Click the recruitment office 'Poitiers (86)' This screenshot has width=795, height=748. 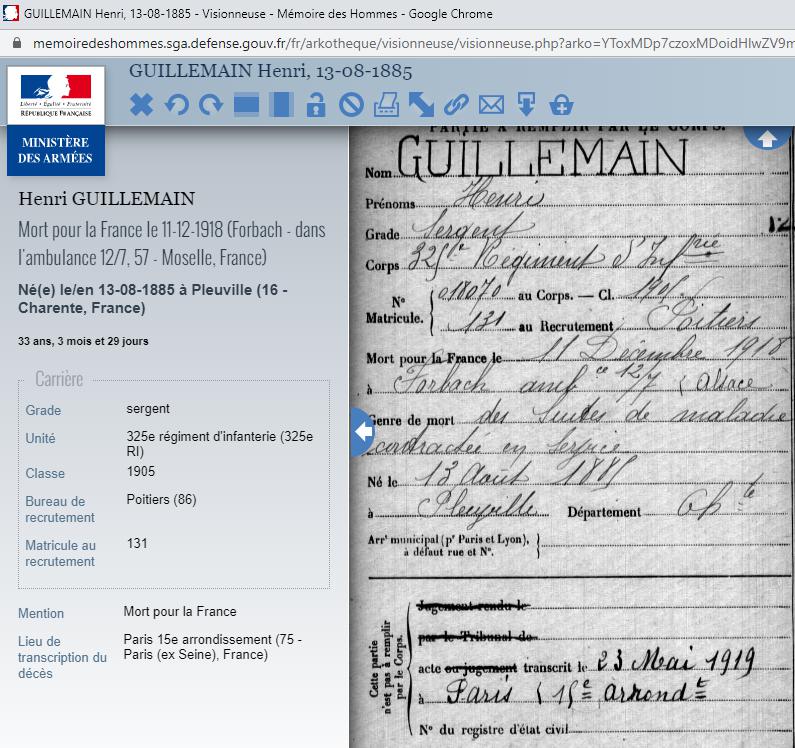pos(161,500)
